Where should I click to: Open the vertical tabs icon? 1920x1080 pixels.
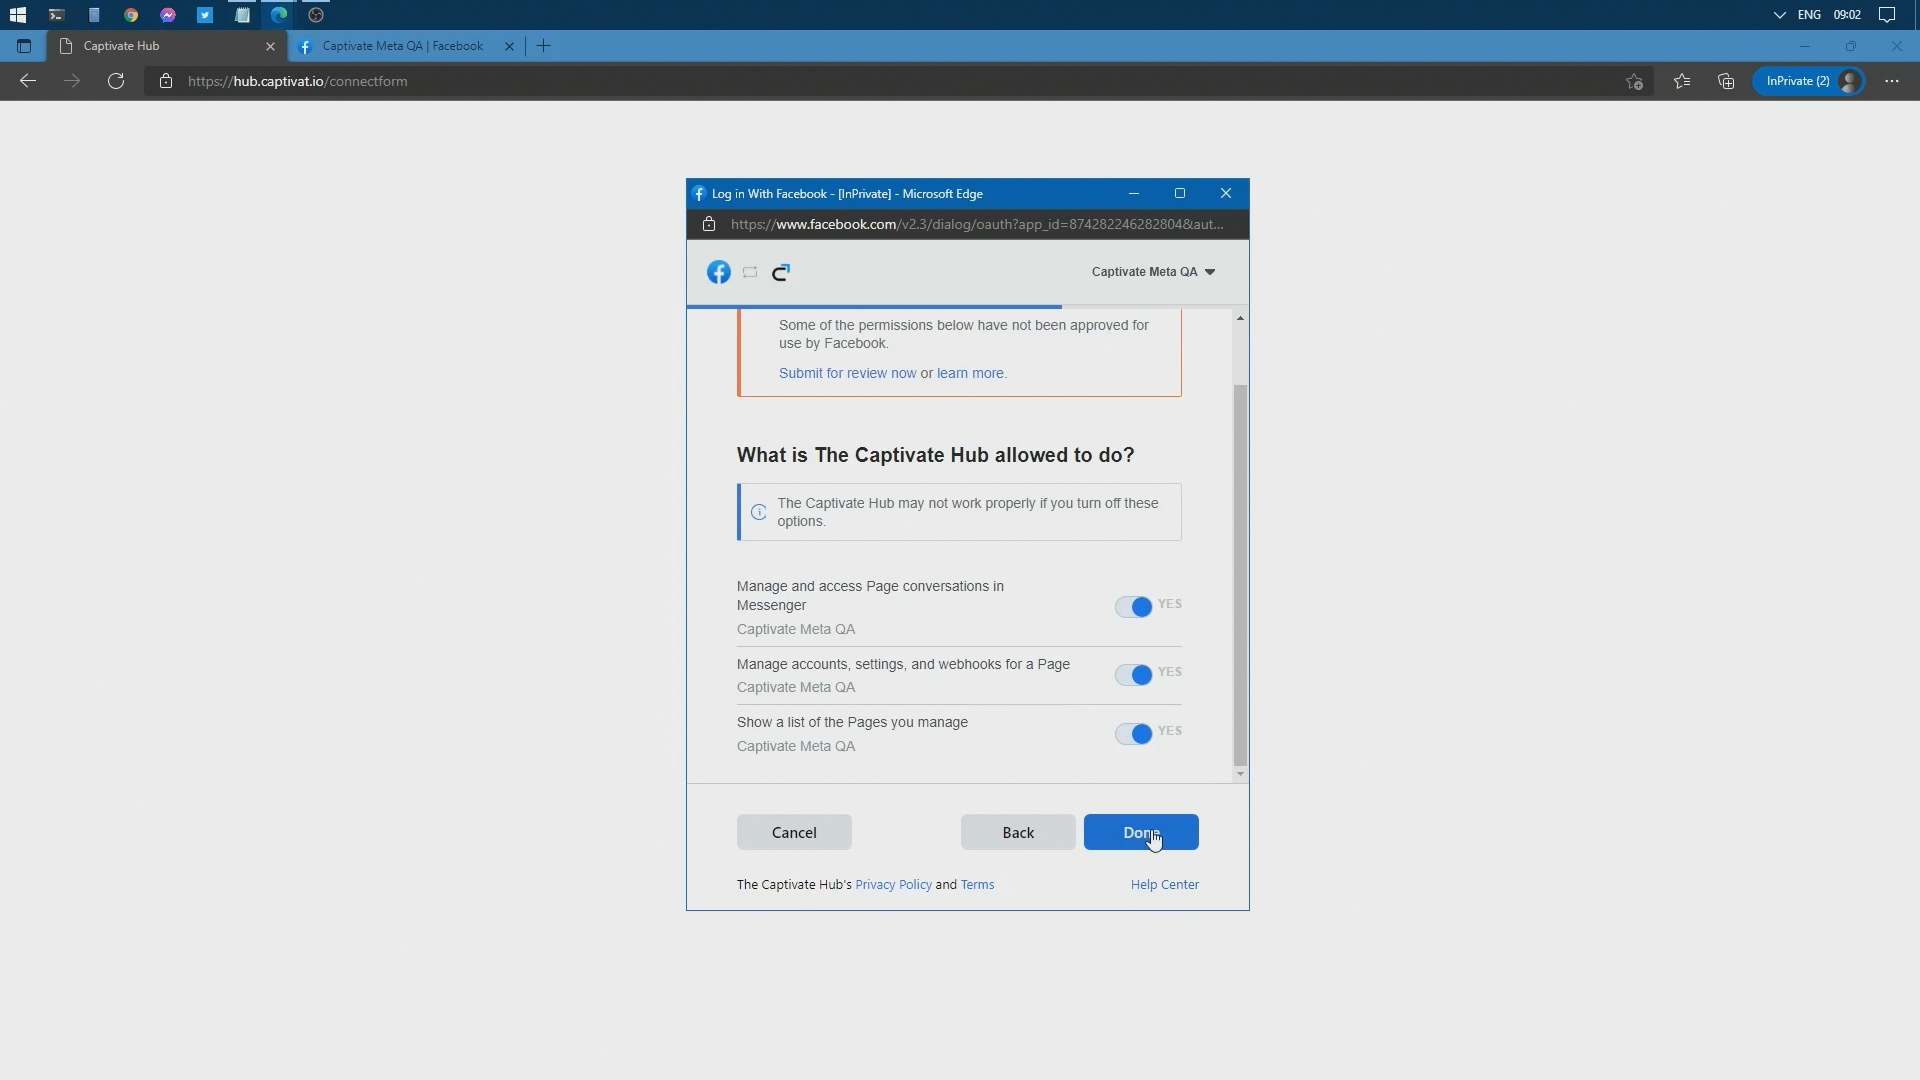24,46
